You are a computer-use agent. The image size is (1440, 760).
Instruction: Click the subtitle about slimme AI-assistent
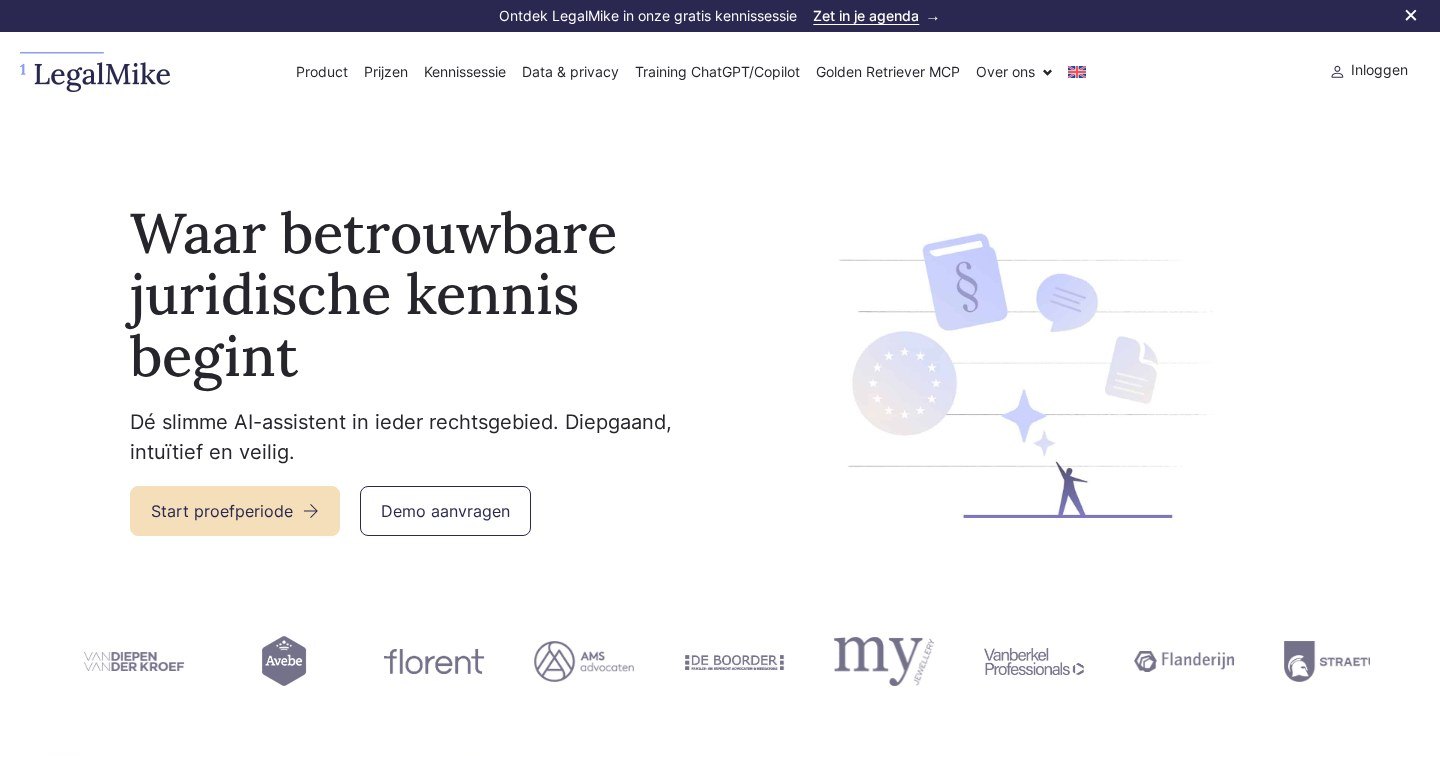click(401, 437)
